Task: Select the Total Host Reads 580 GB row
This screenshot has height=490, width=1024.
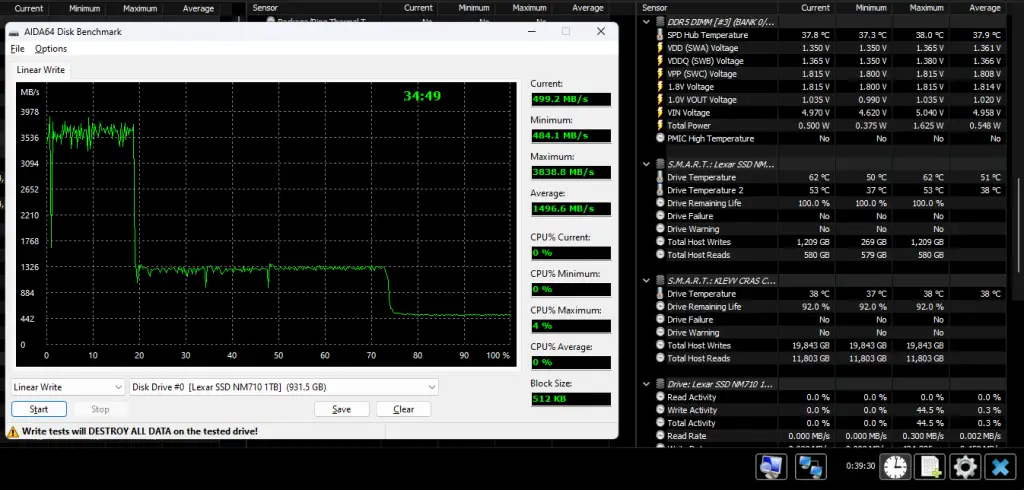Action: 823,255
